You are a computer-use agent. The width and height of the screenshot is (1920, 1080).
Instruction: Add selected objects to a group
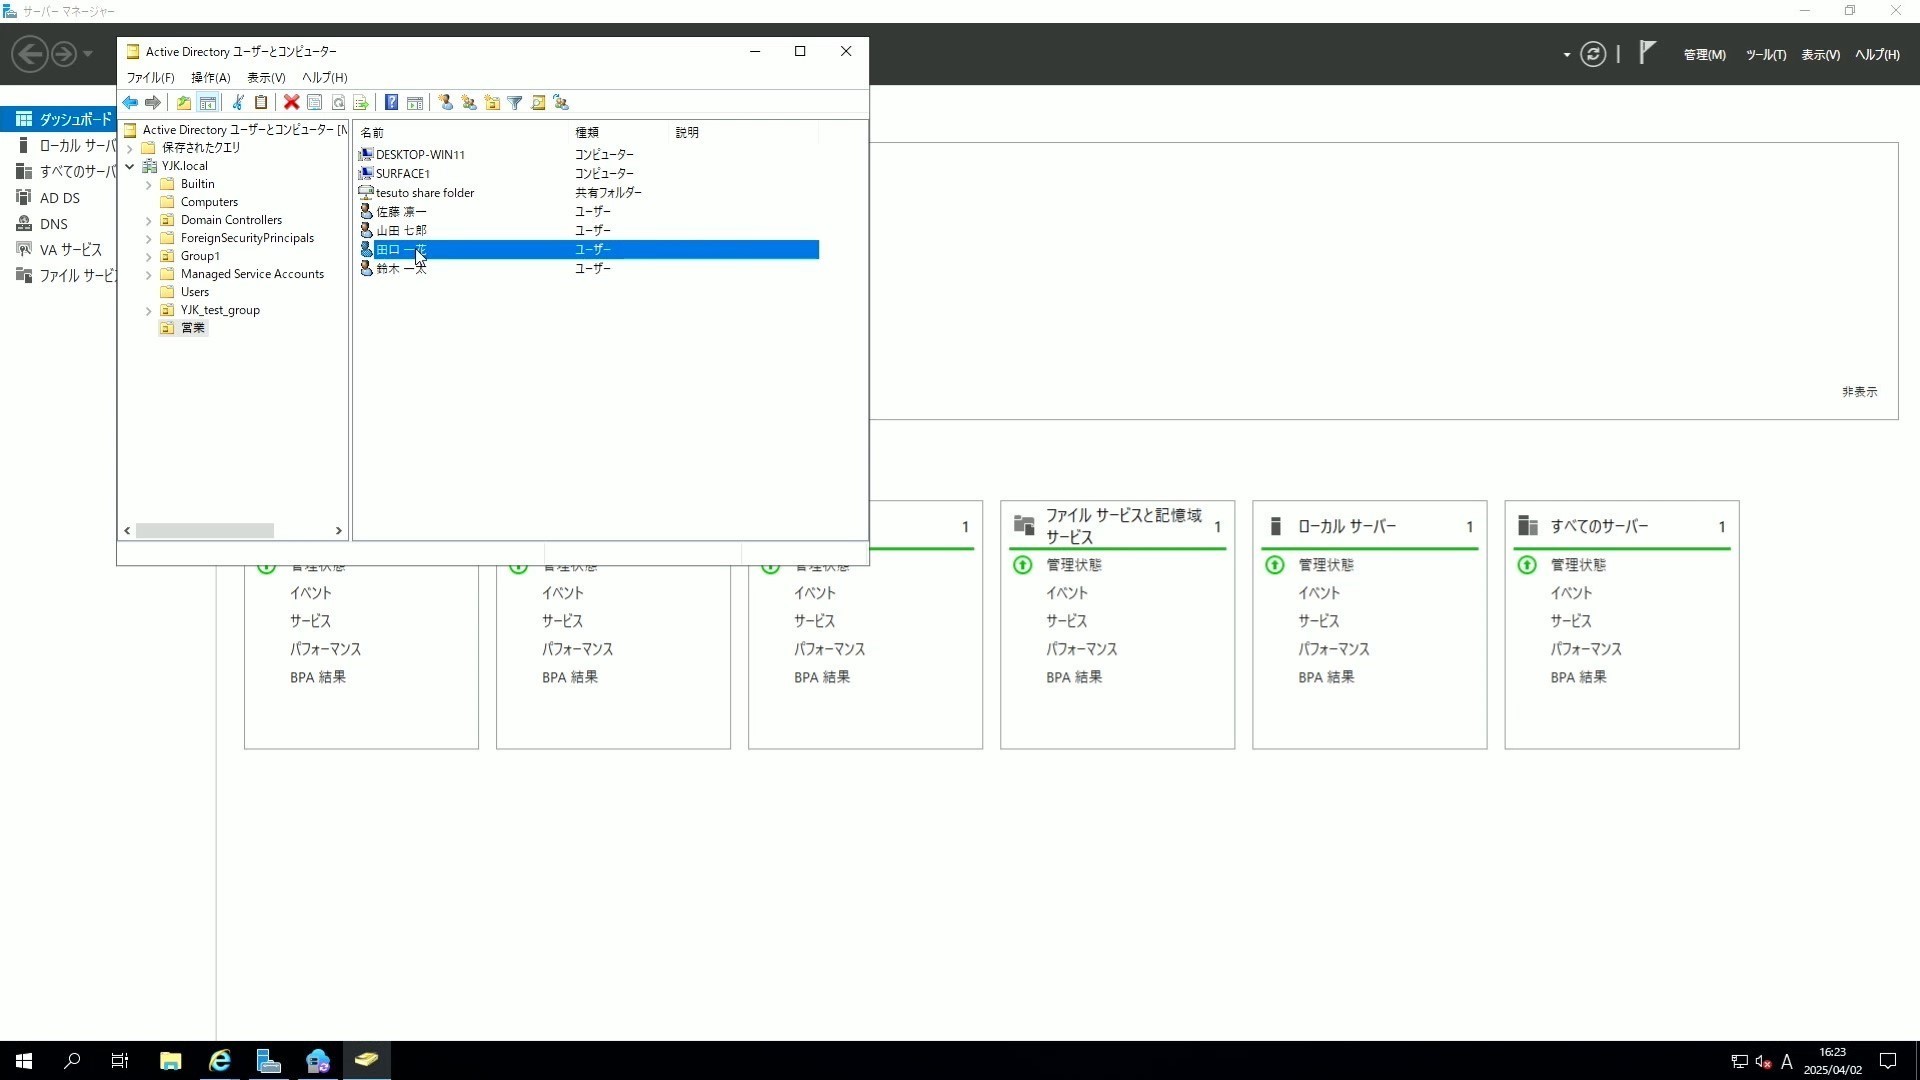point(561,103)
